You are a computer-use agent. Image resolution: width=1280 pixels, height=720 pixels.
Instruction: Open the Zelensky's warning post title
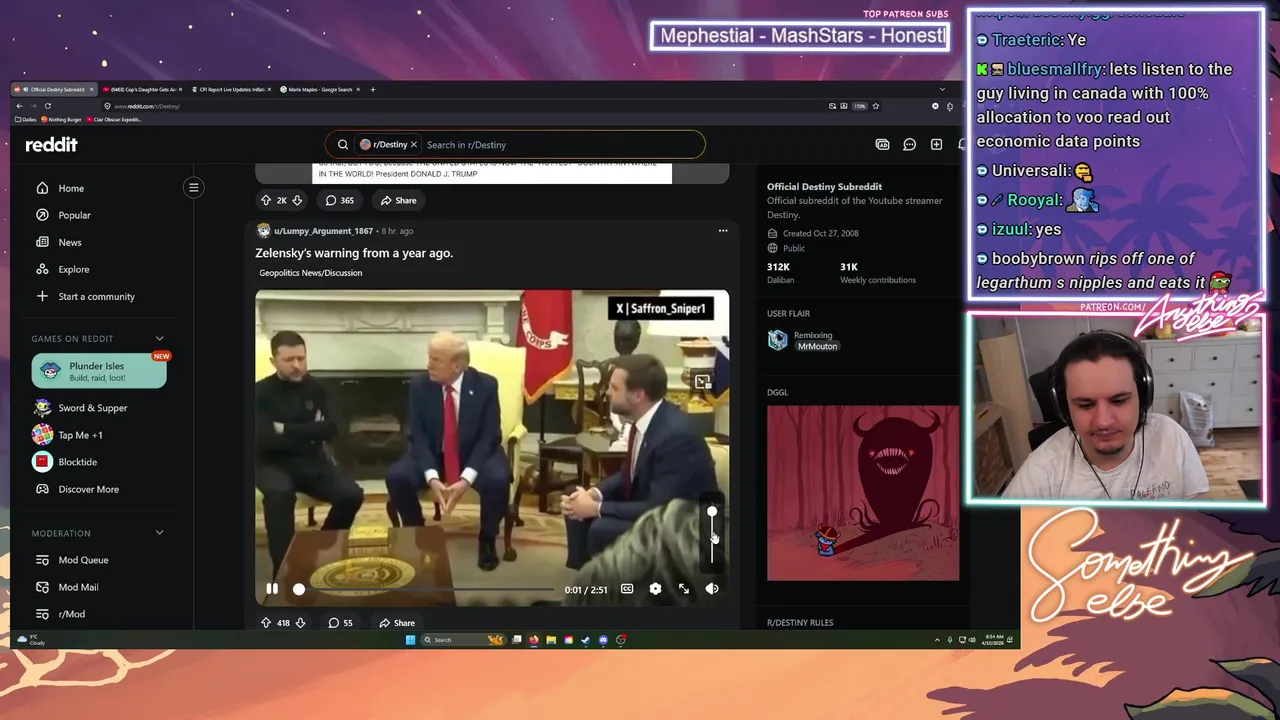[x=354, y=253]
